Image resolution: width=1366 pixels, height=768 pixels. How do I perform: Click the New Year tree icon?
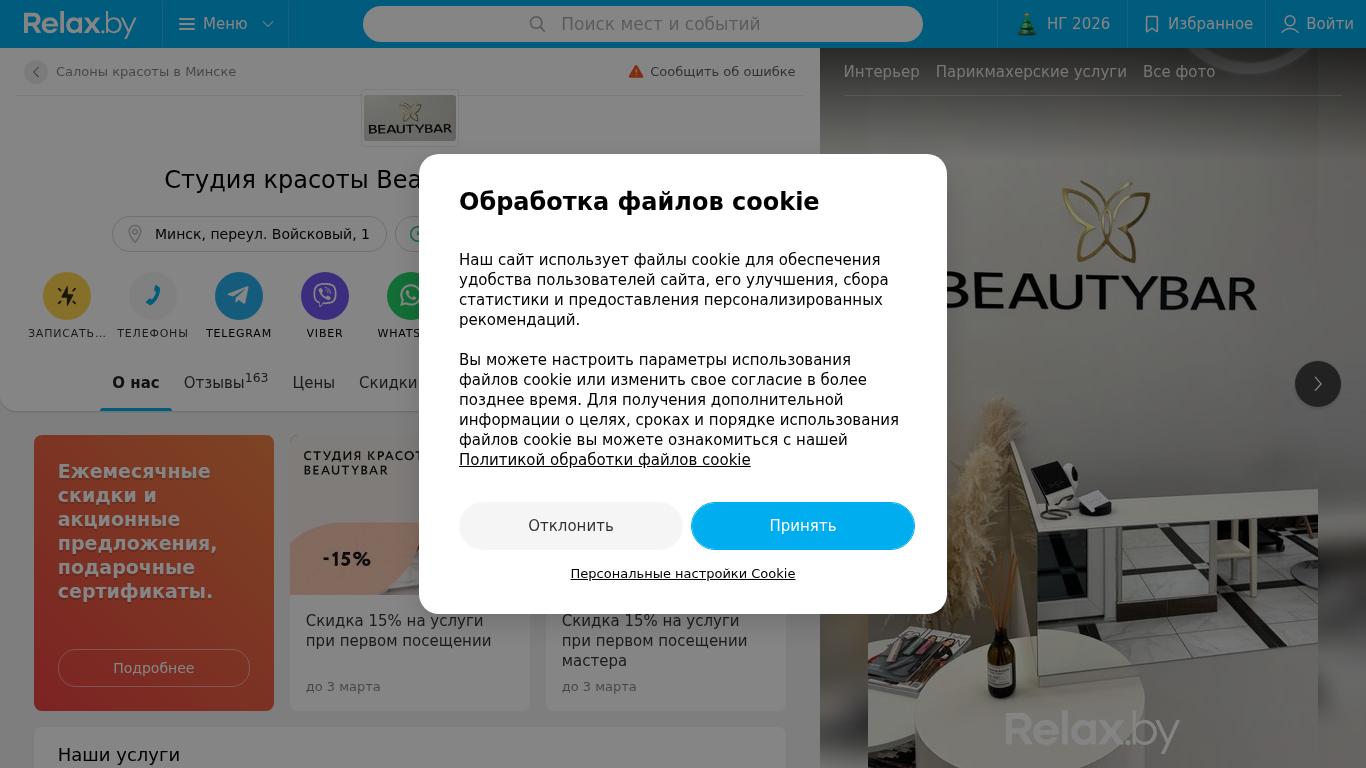click(1027, 24)
